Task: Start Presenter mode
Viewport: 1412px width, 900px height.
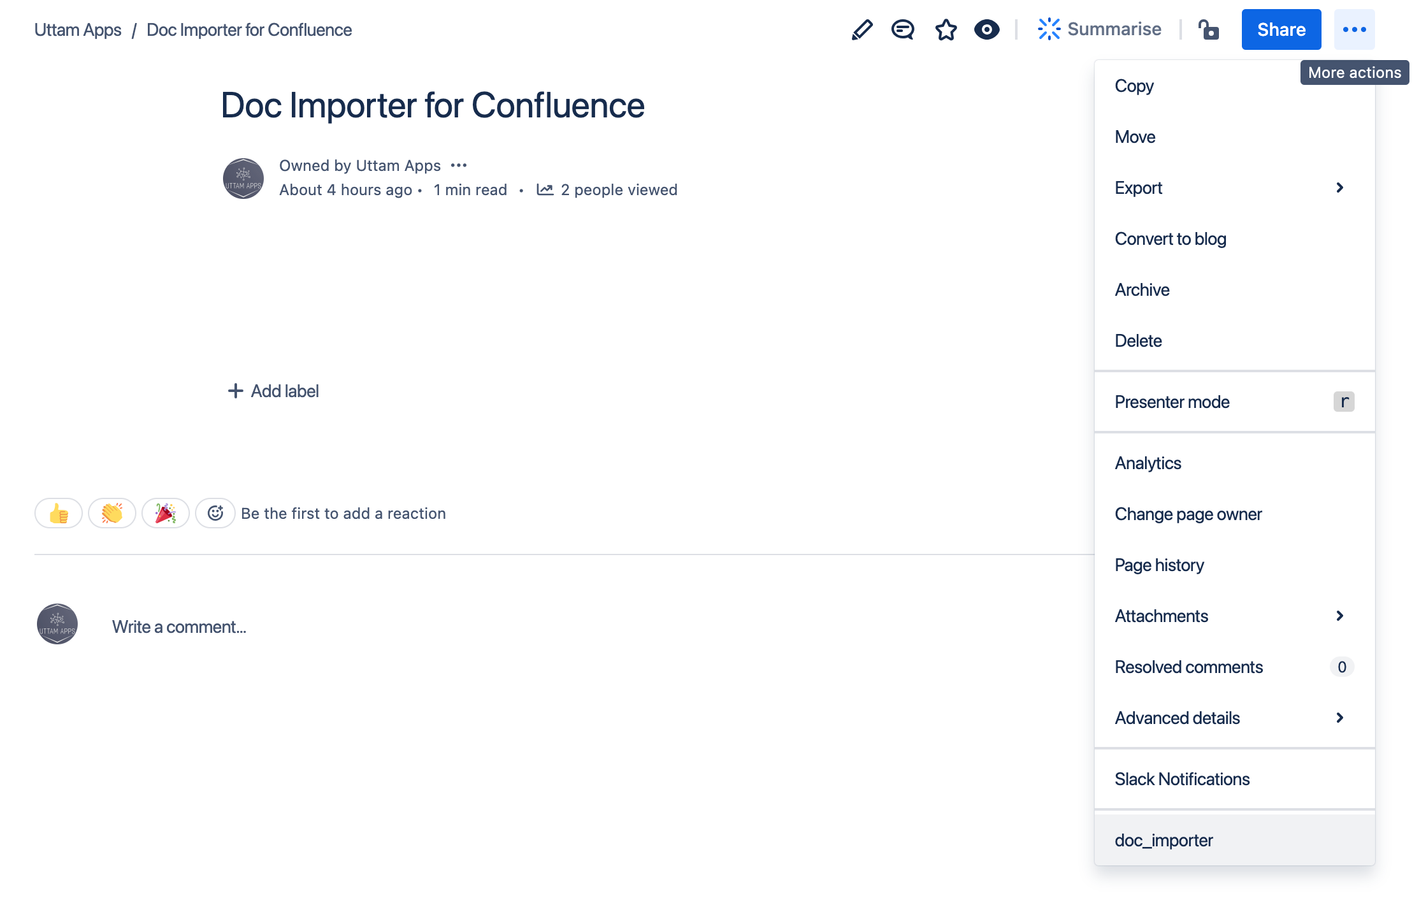Action: (1234, 402)
